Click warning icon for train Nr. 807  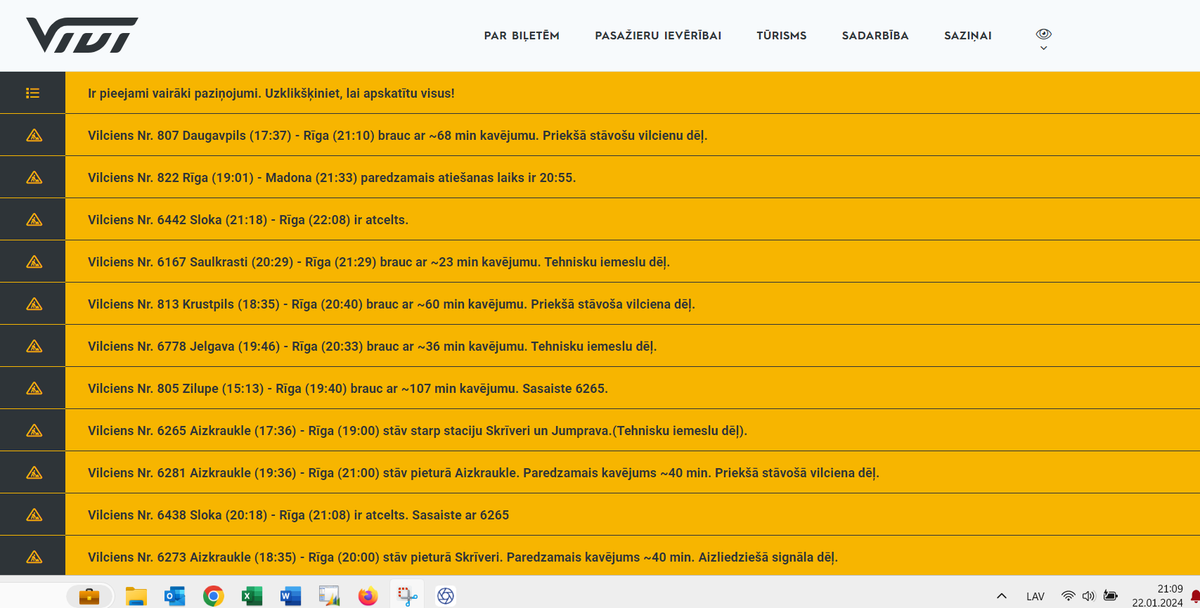pos(33,135)
